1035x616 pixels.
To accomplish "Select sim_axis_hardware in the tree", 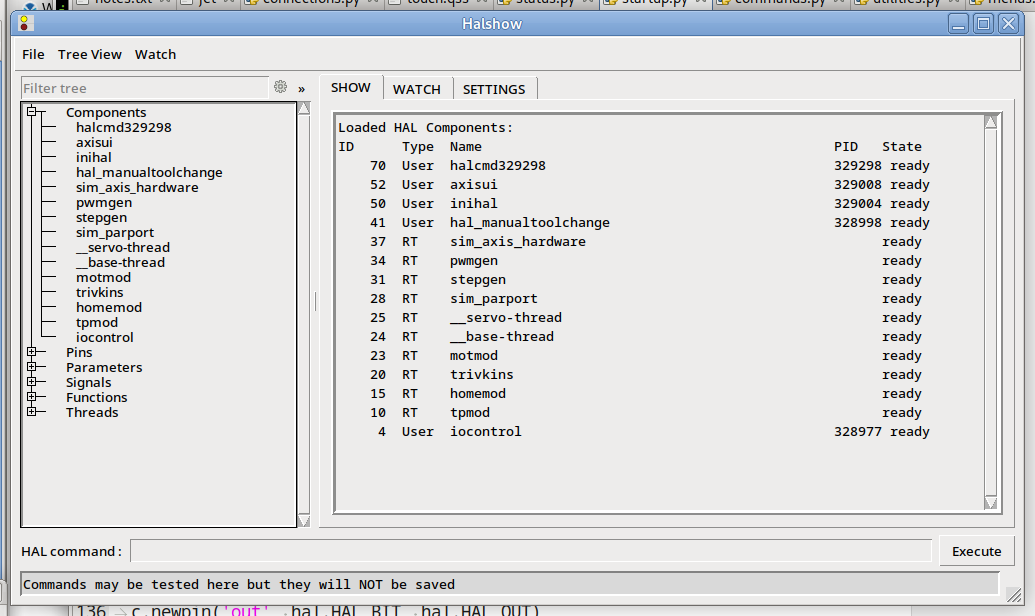I will pyautogui.click(x=137, y=188).
